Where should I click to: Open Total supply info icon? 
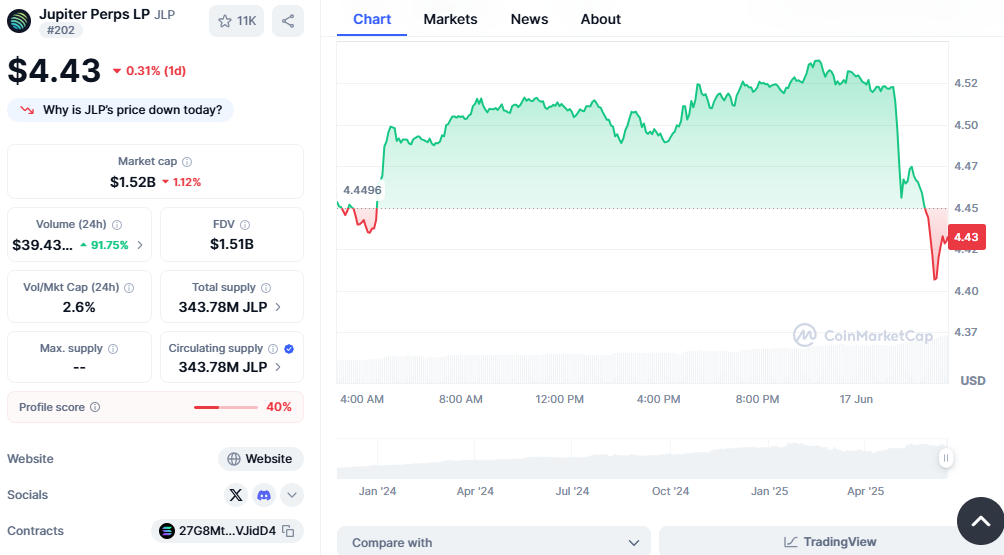[266, 288]
